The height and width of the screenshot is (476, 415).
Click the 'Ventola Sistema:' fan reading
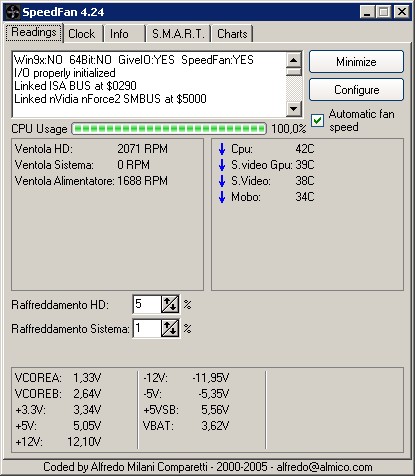point(82,165)
